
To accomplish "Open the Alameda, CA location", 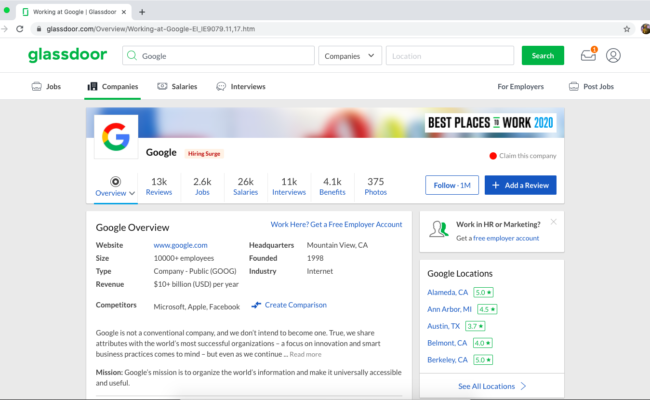I will (x=447, y=292).
